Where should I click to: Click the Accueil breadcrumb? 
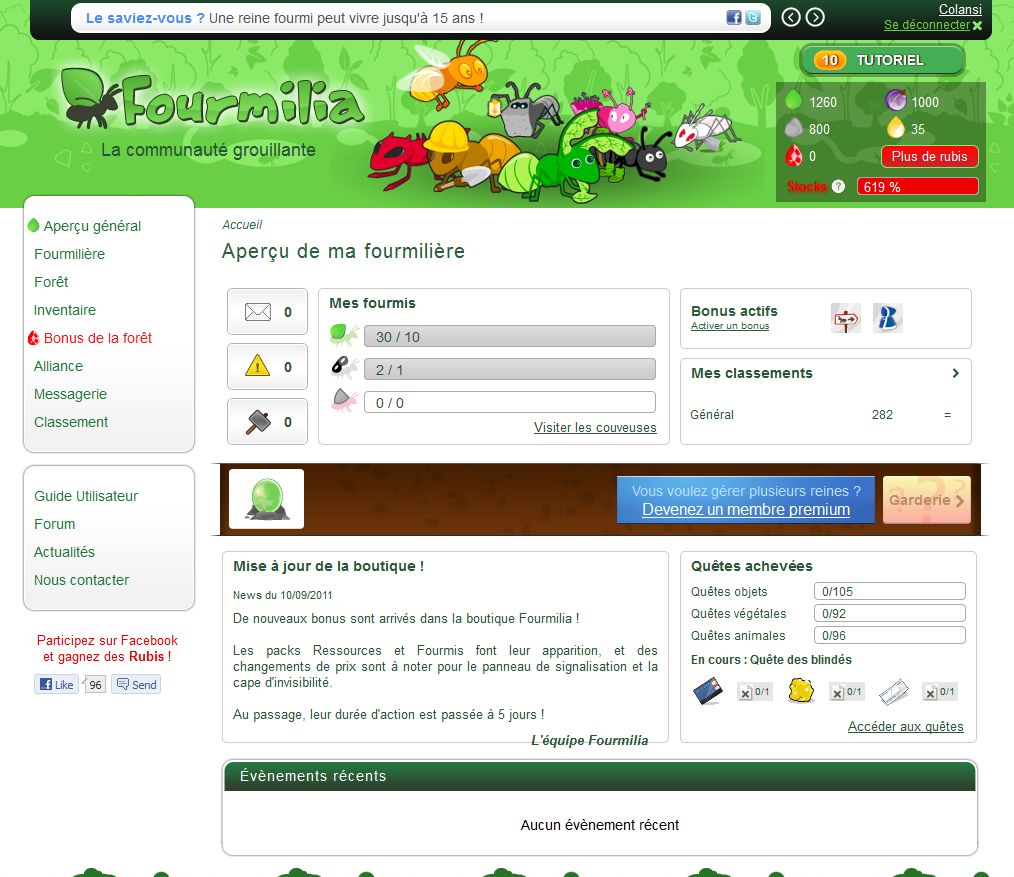242,224
